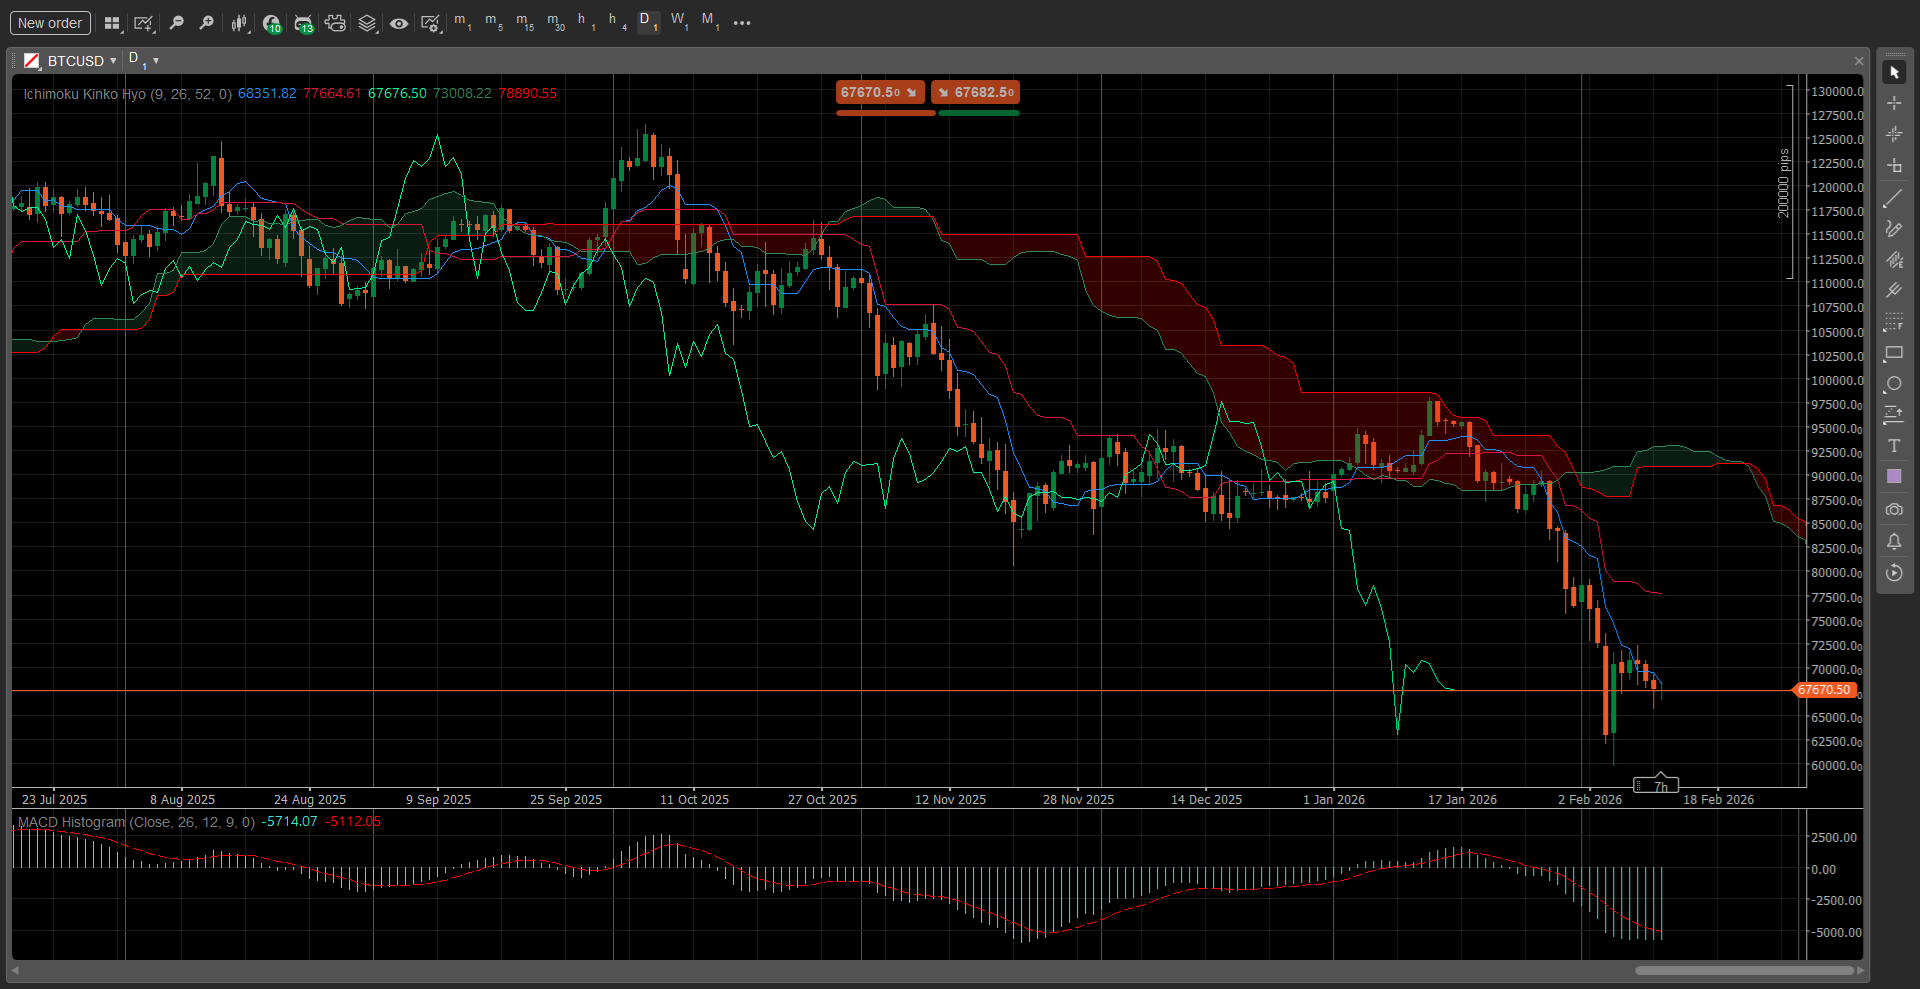1920x989 pixels.
Task: Switch to m1 timeframe
Action: pos(462,22)
